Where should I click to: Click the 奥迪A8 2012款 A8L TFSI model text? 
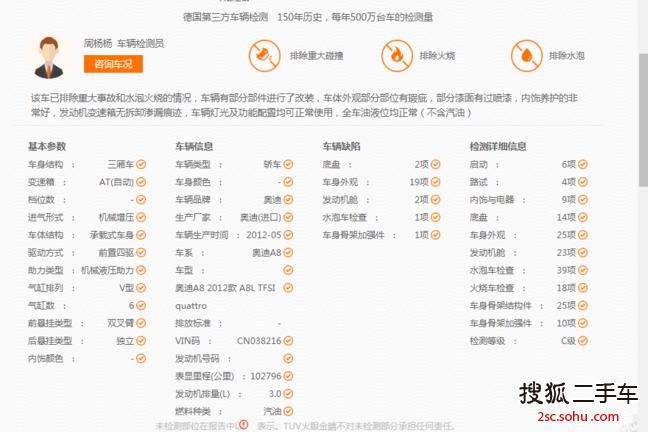tap(225, 288)
